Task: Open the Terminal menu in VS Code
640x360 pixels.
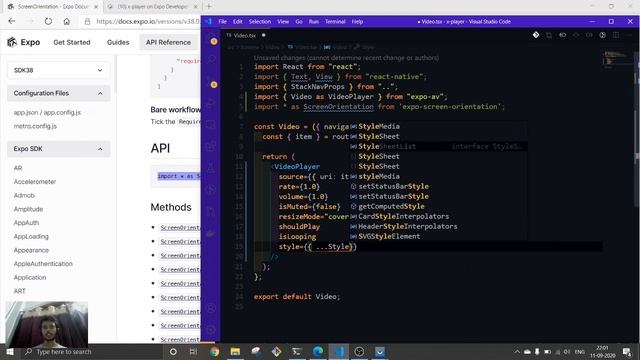Action: coord(335,22)
